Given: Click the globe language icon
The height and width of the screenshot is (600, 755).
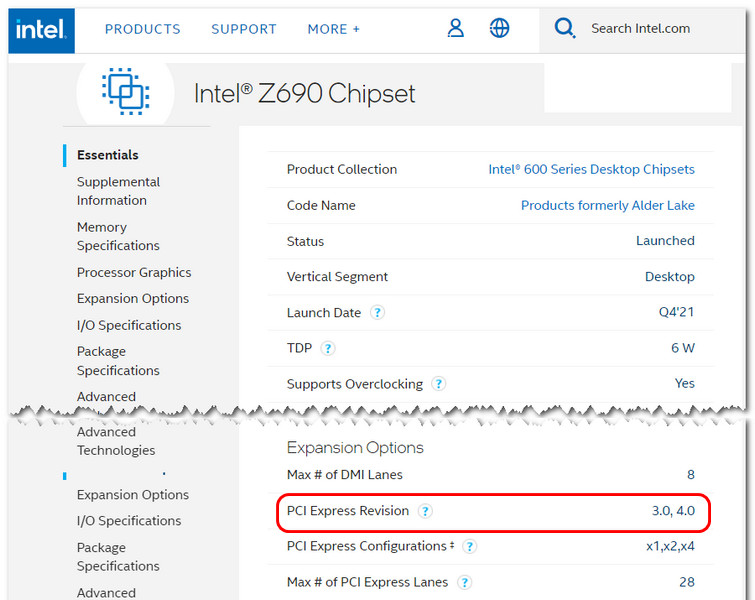Looking at the screenshot, I should 499,28.
